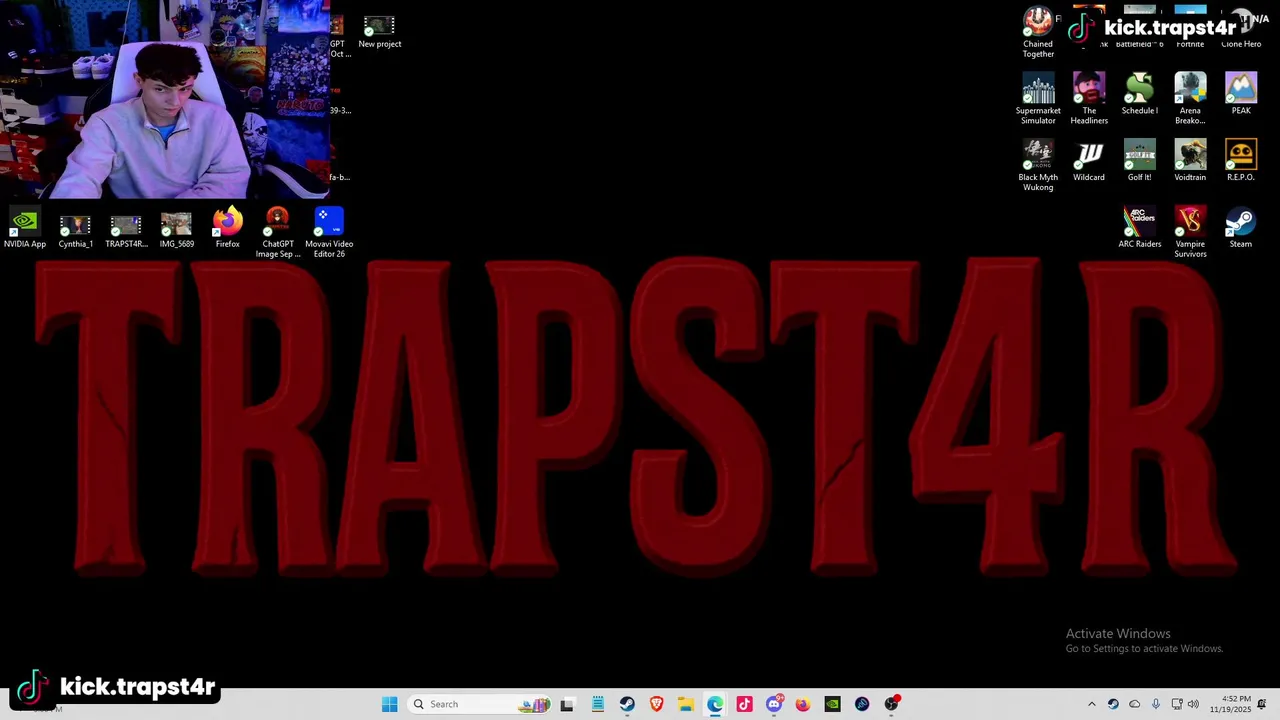Open the volume control tray icon

coord(1193,704)
